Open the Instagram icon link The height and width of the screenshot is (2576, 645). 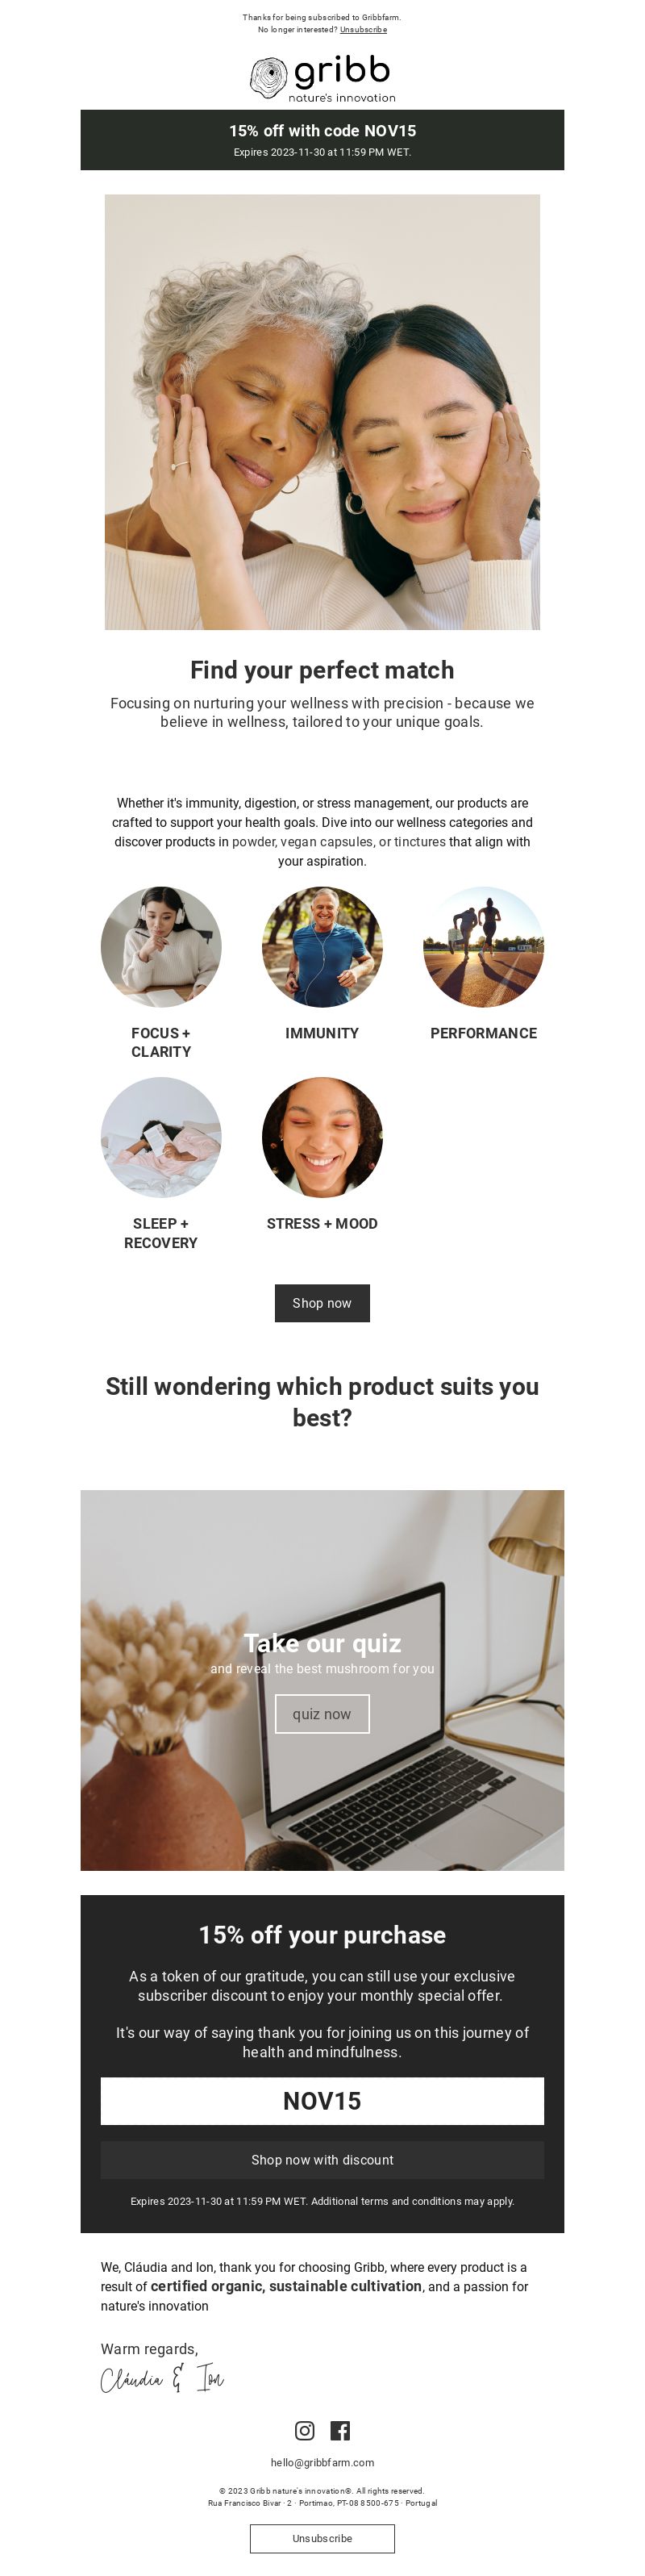304,2430
